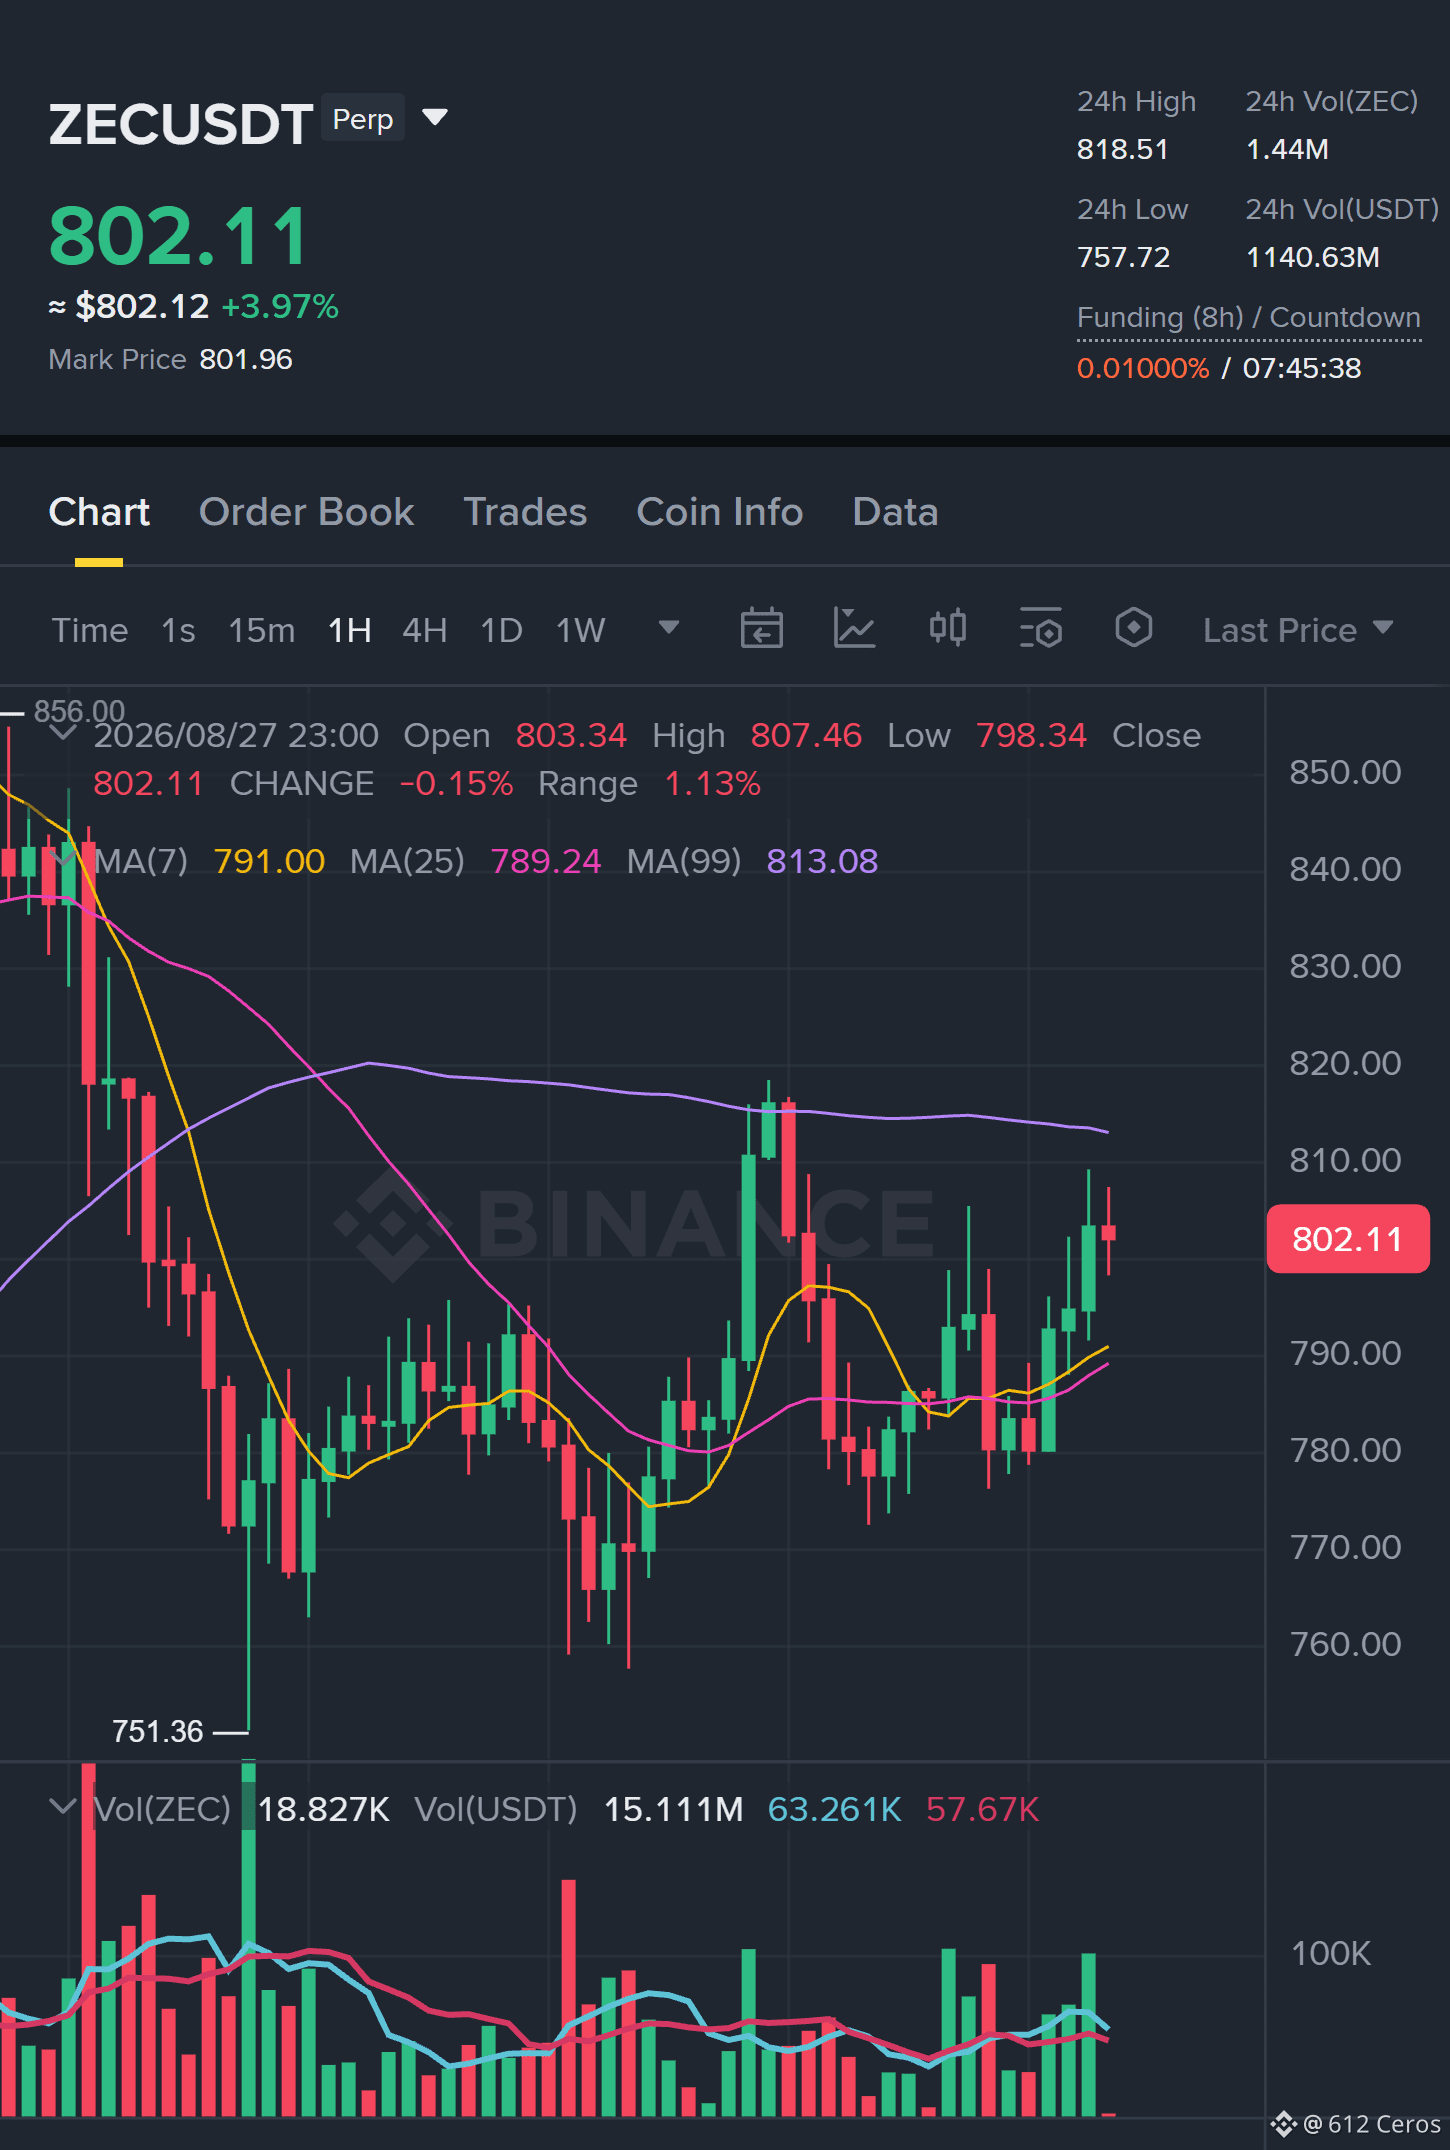Tap the Funding (8h) / Countdown label
Viewport: 1450px width, 2150px height.
(1249, 318)
